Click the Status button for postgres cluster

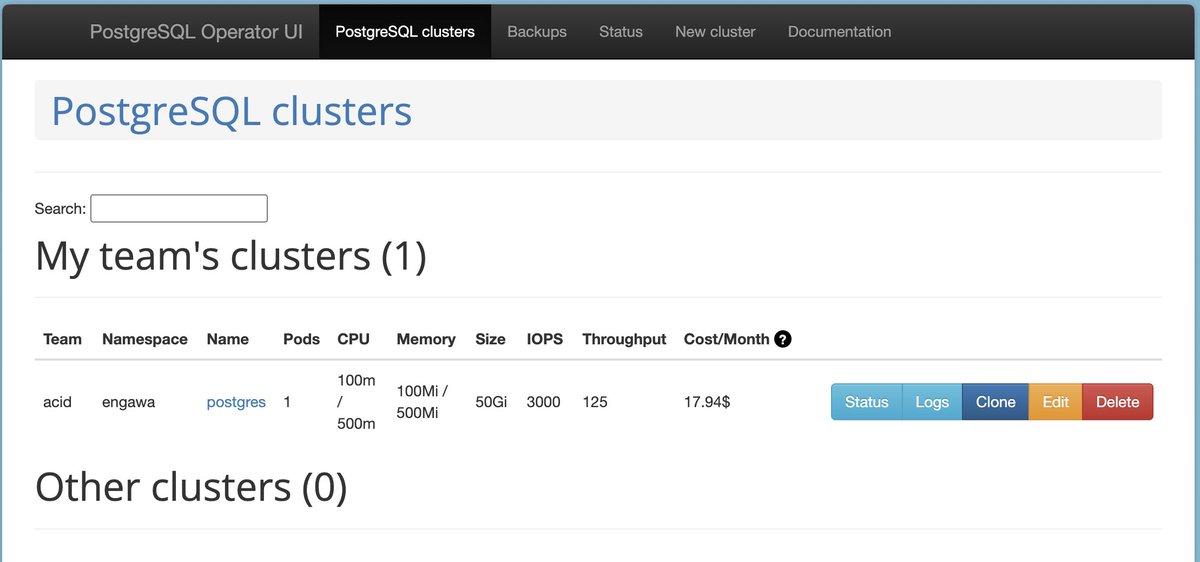tap(866, 402)
